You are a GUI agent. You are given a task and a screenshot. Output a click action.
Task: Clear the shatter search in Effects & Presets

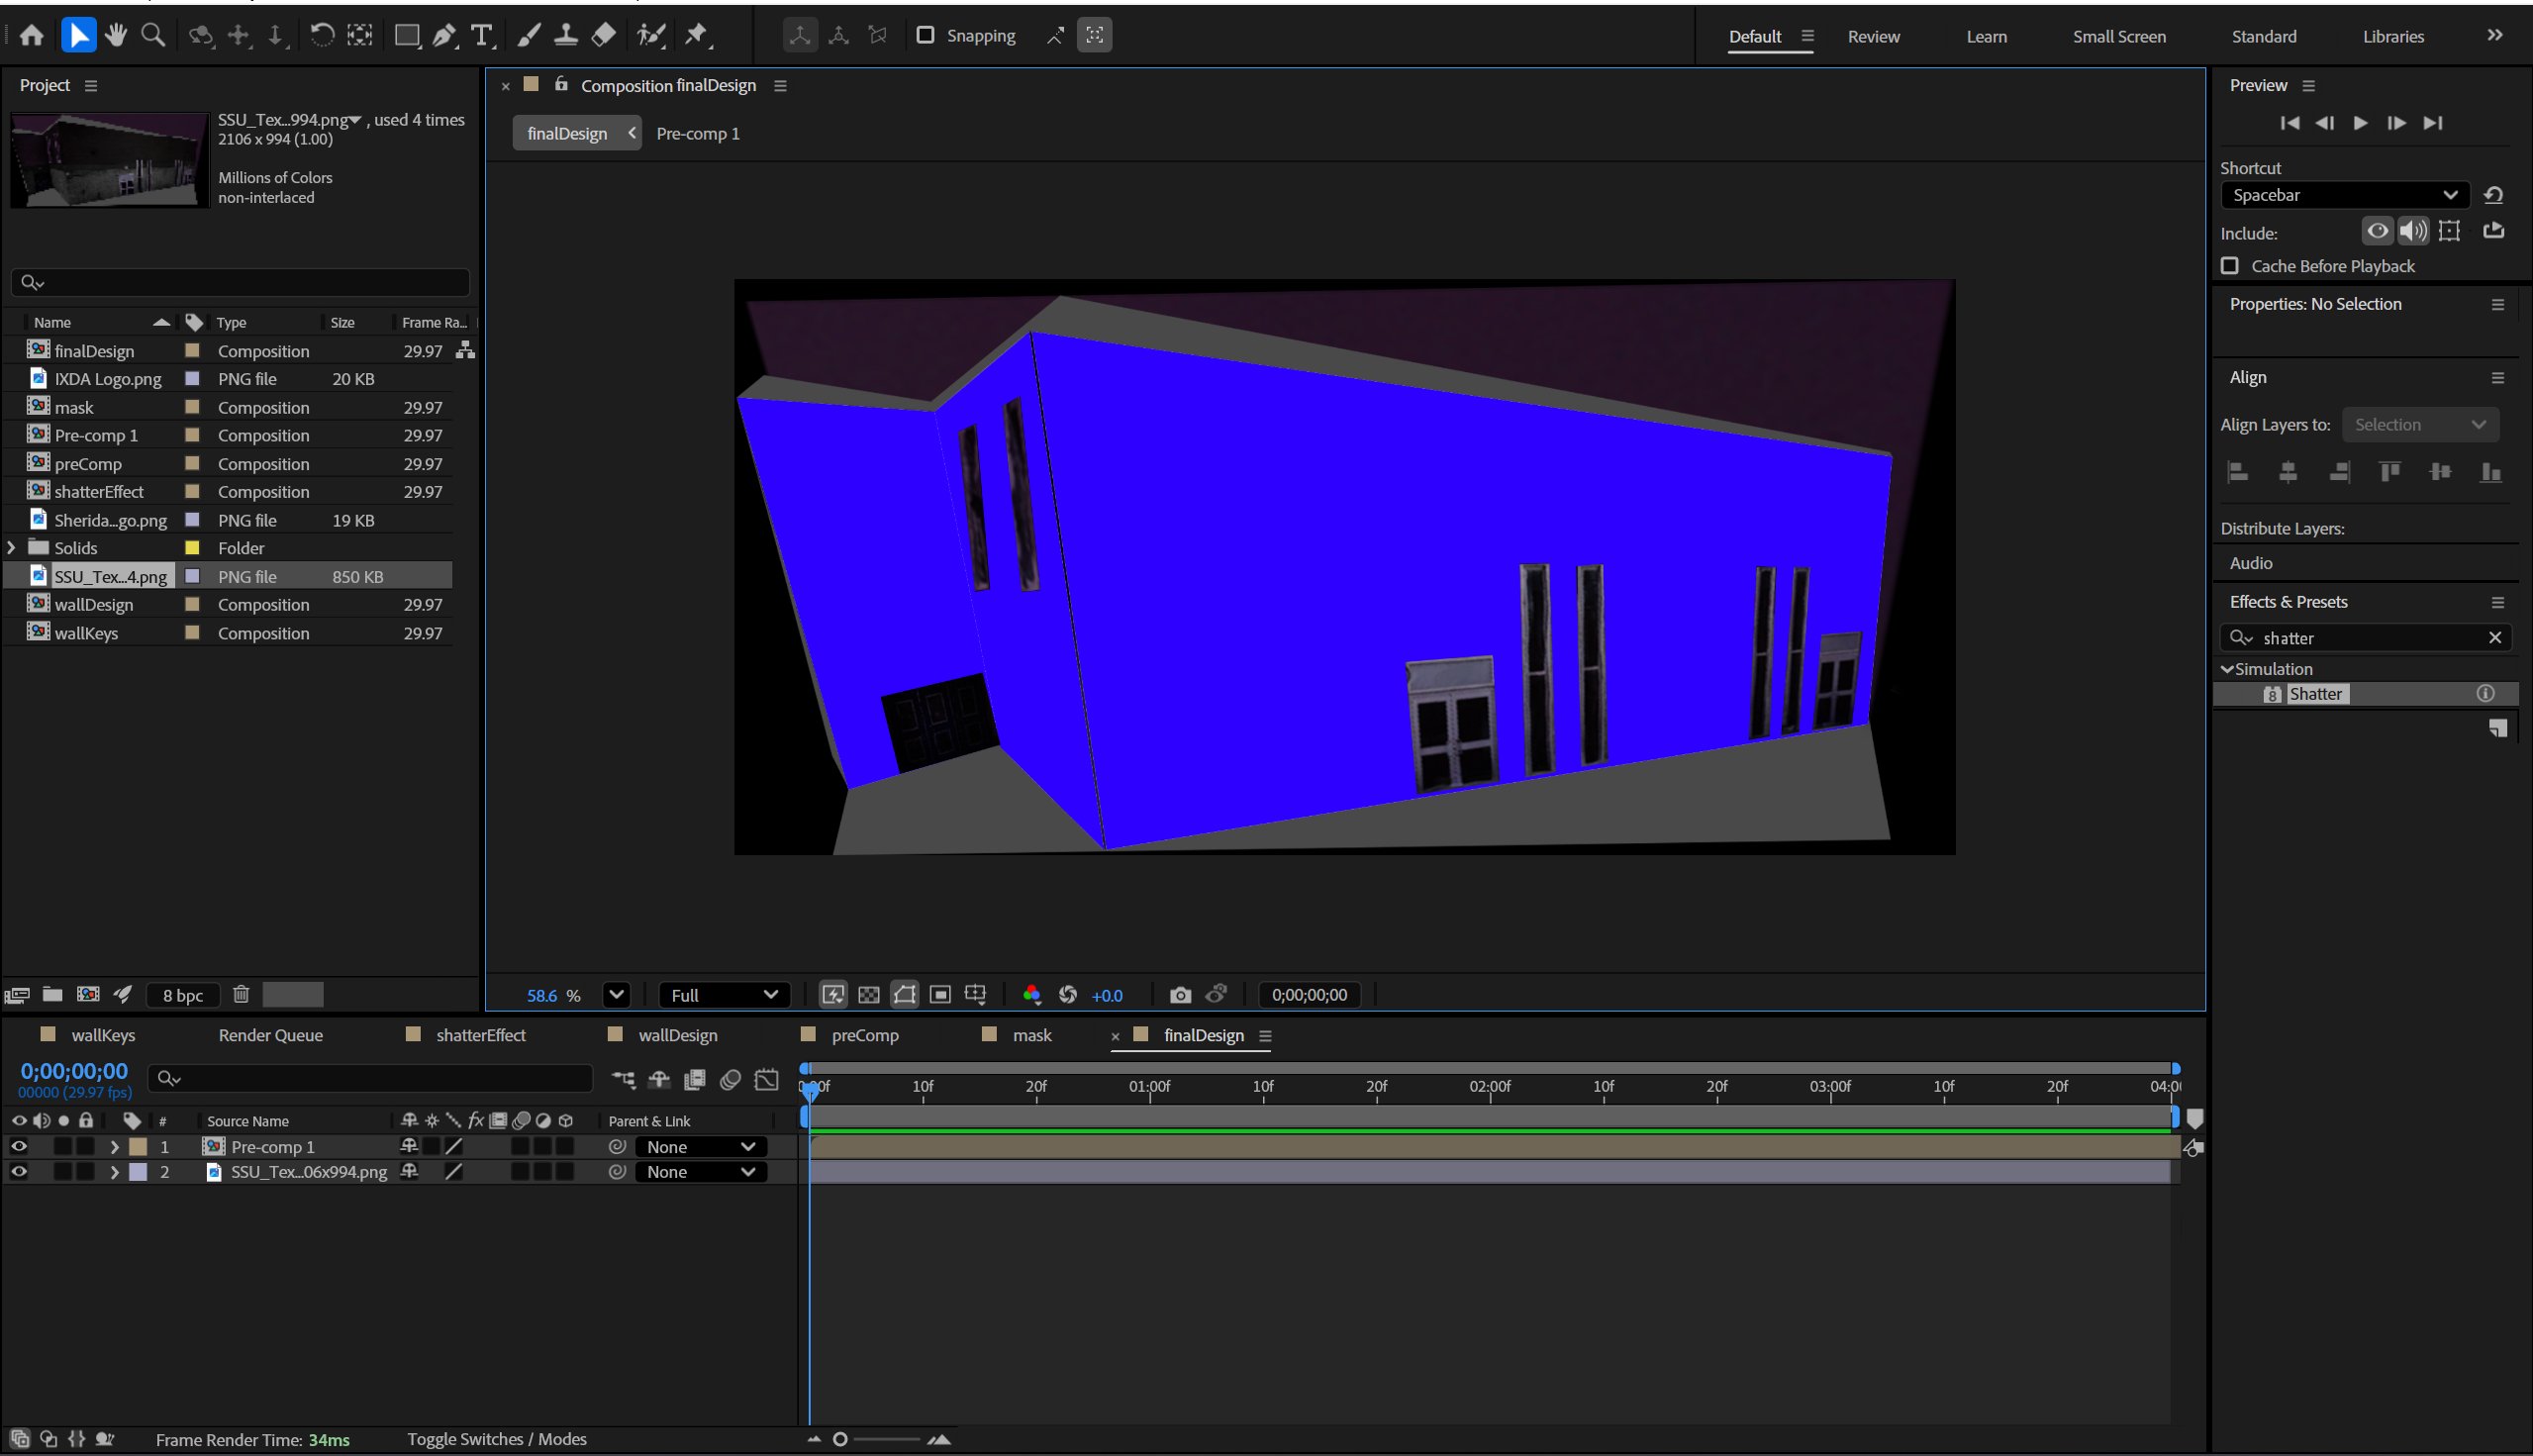(2495, 637)
